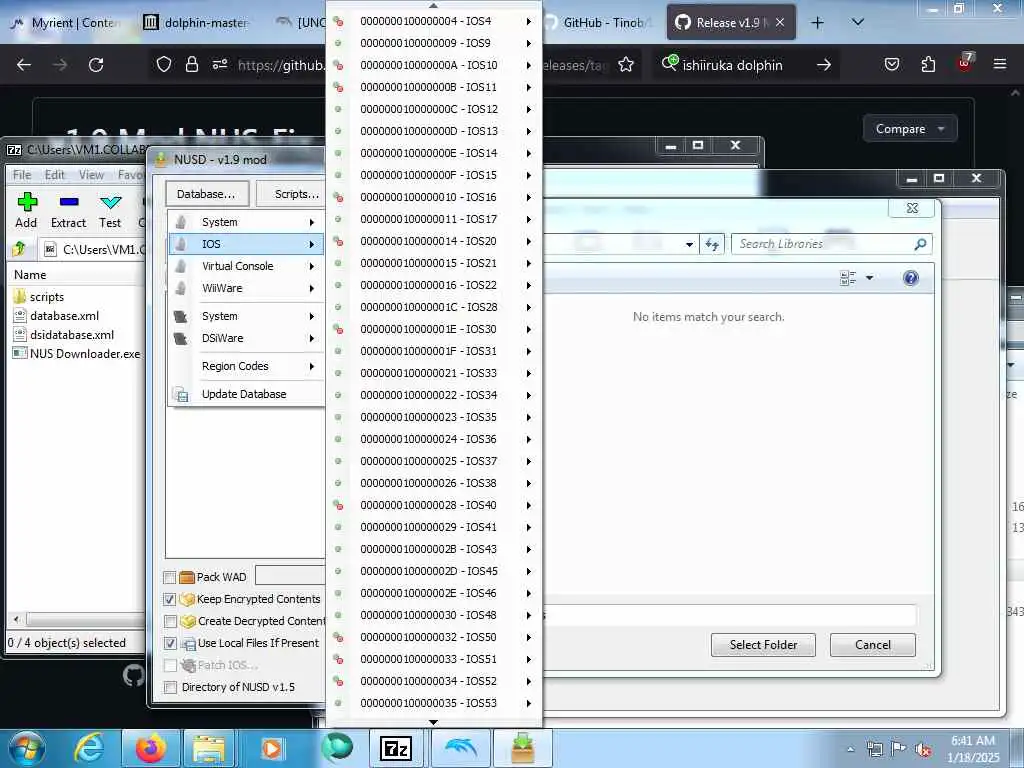Switch to the Myrient Firefox tab
1024x768 pixels.
(66, 23)
